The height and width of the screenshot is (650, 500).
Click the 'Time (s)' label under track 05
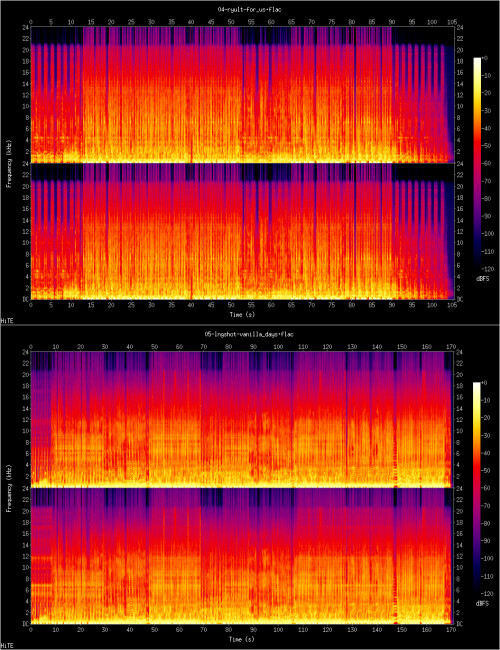241,639
